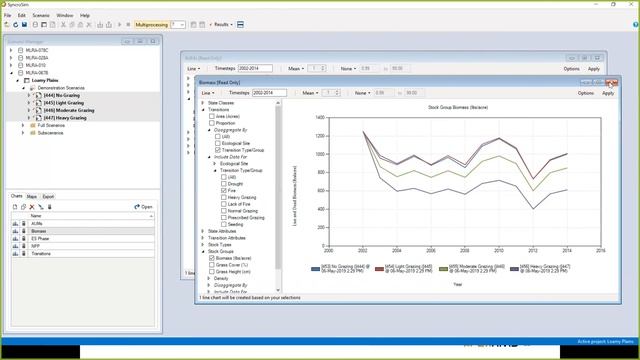Click the red Light Grazing legend swatch
This screenshot has width=640, height=360.
pos(379,269)
